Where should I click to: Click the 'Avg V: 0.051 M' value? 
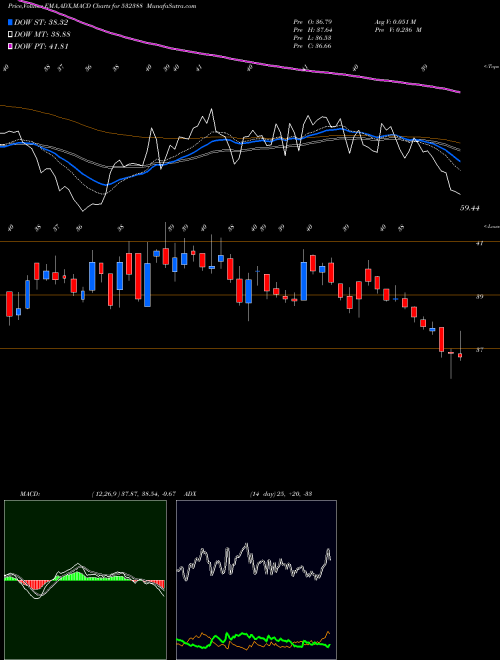395,21
